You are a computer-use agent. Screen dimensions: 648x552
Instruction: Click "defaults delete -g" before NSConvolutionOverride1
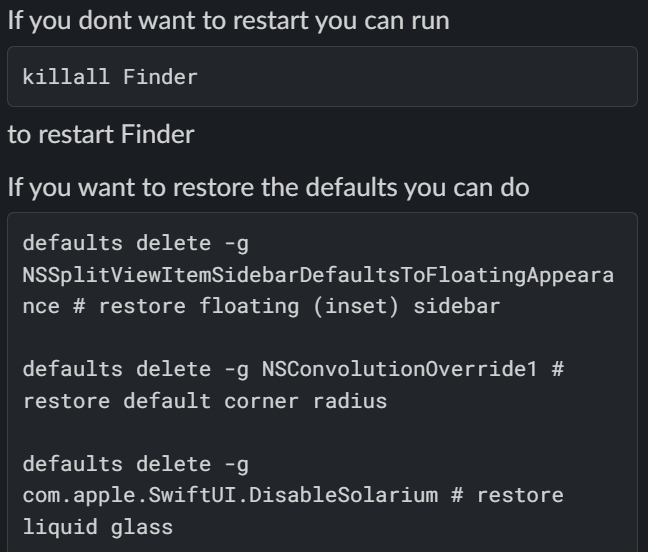tap(136, 369)
